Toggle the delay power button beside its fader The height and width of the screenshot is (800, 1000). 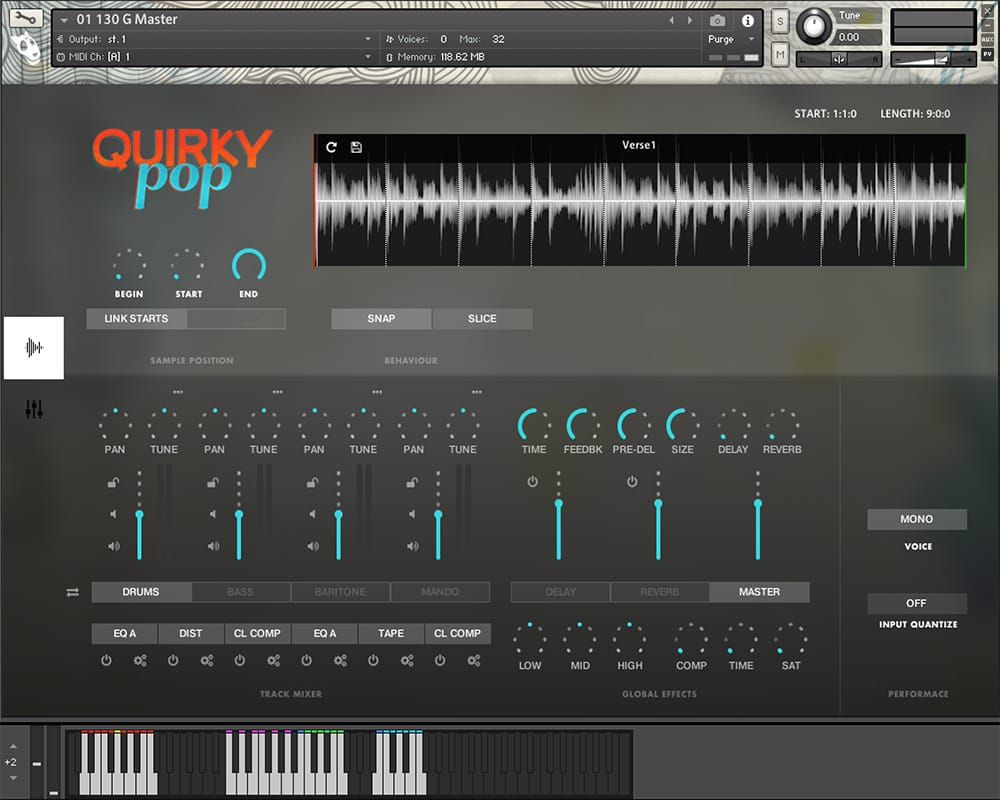pyautogui.click(x=532, y=482)
